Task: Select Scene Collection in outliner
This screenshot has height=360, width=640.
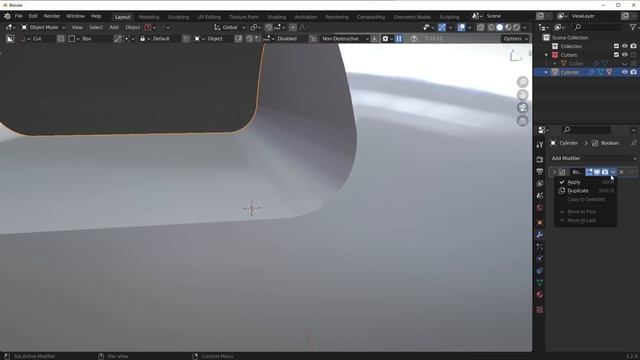Action: pos(570,38)
